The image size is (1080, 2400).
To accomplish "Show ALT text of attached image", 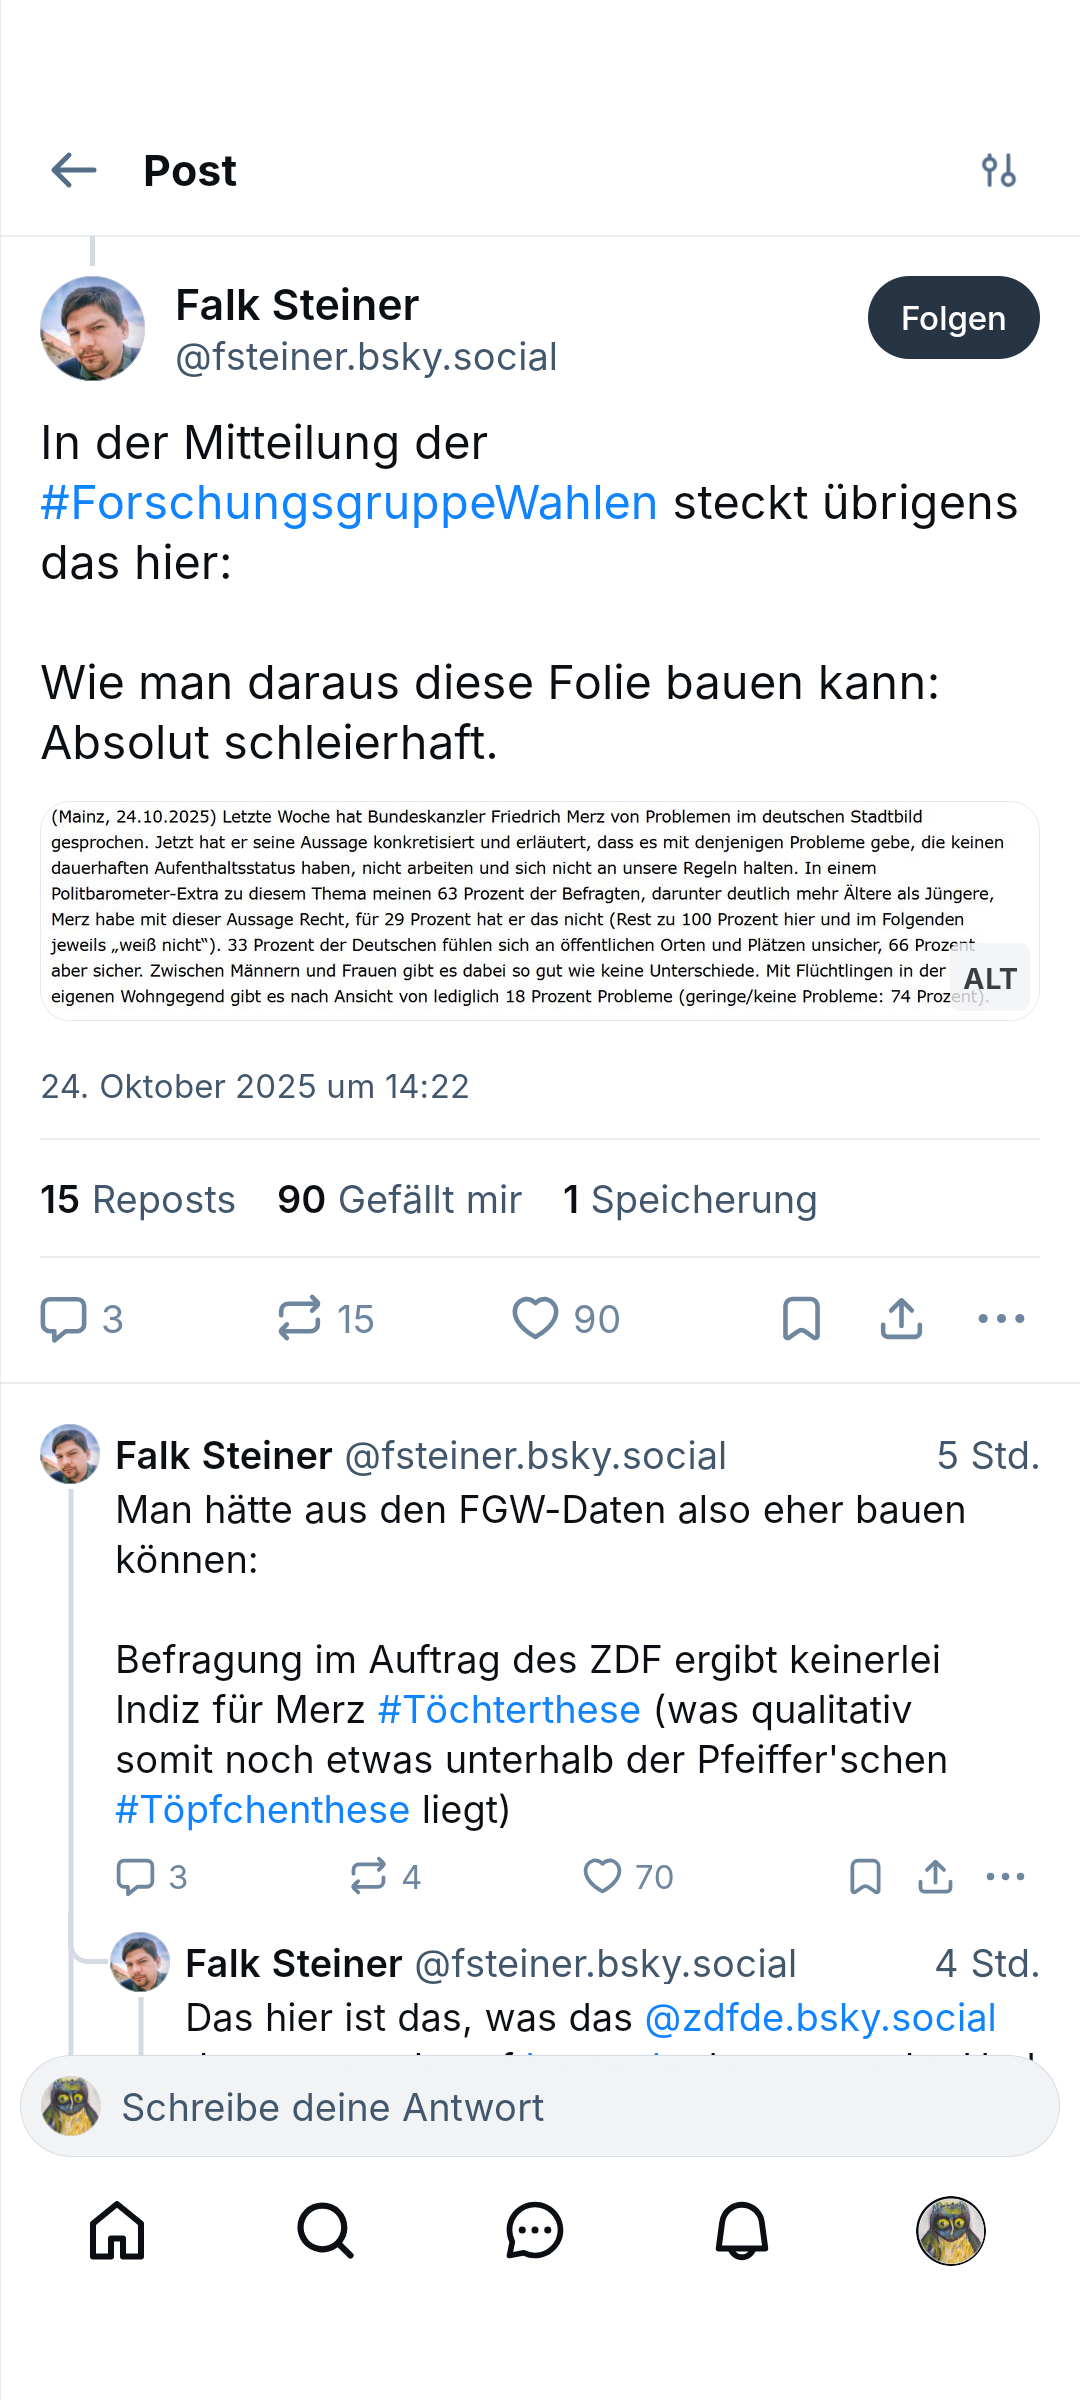I will (x=989, y=978).
